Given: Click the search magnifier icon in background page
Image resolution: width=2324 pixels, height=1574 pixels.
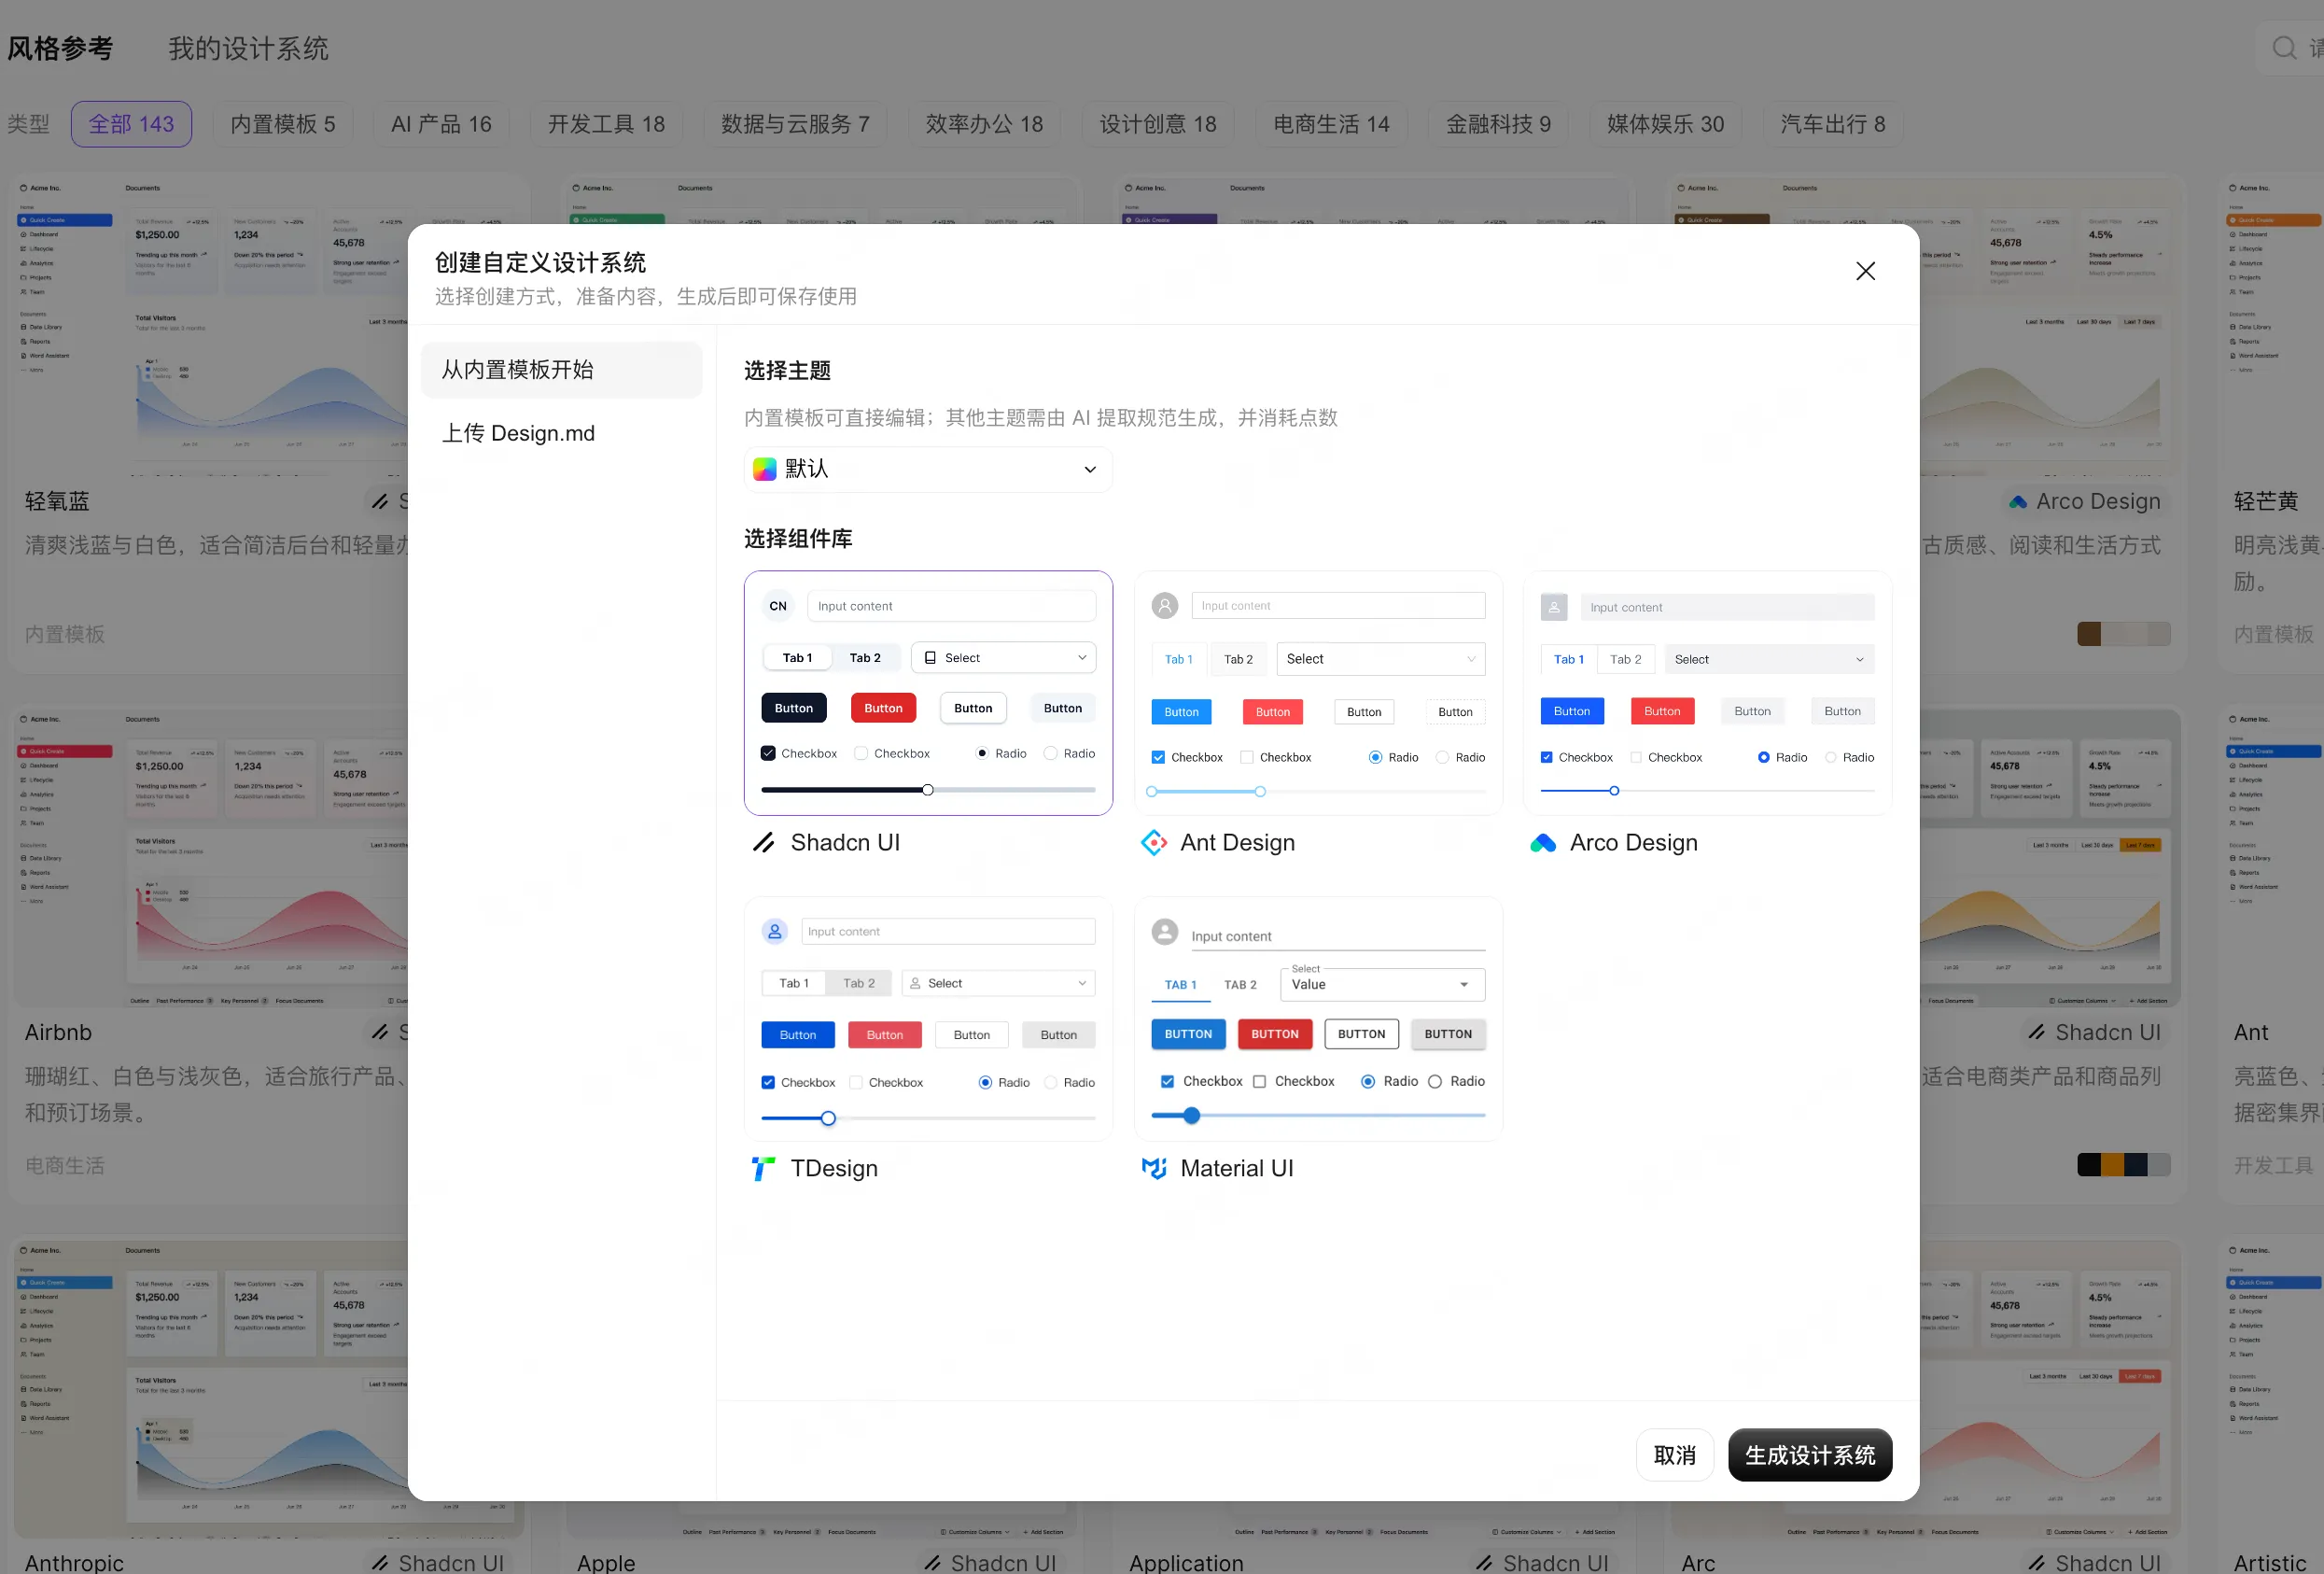Looking at the screenshot, I should tap(2284, 47).
